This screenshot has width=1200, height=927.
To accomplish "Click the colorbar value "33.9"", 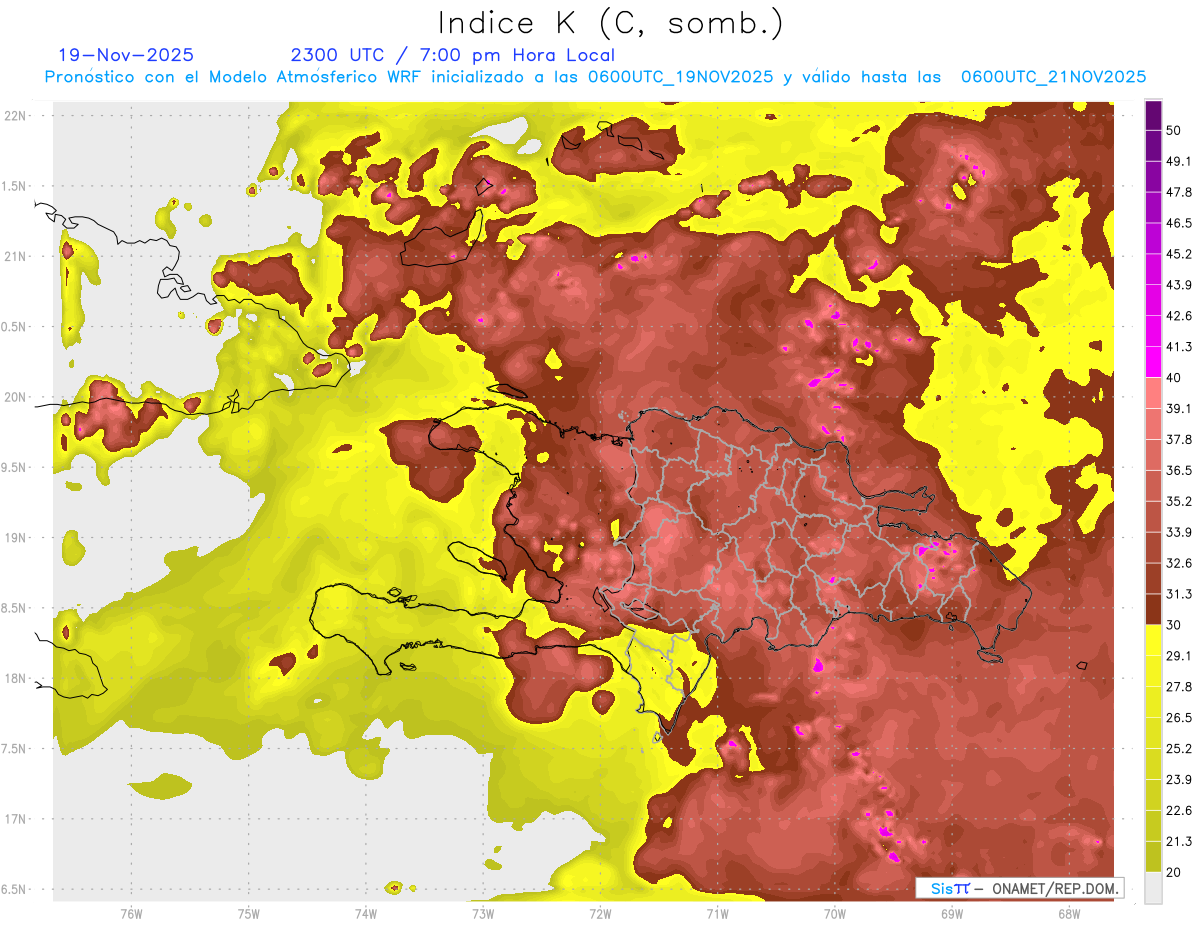I will (x=1179, y=532).
